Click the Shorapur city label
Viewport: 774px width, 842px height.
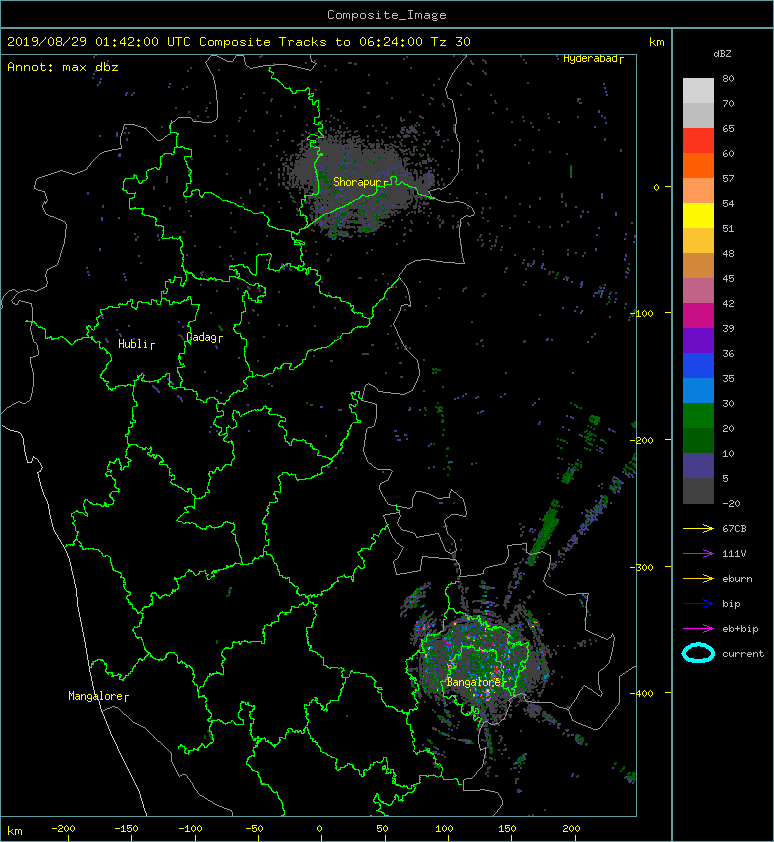pyautogui.click(x=357, y=182)
